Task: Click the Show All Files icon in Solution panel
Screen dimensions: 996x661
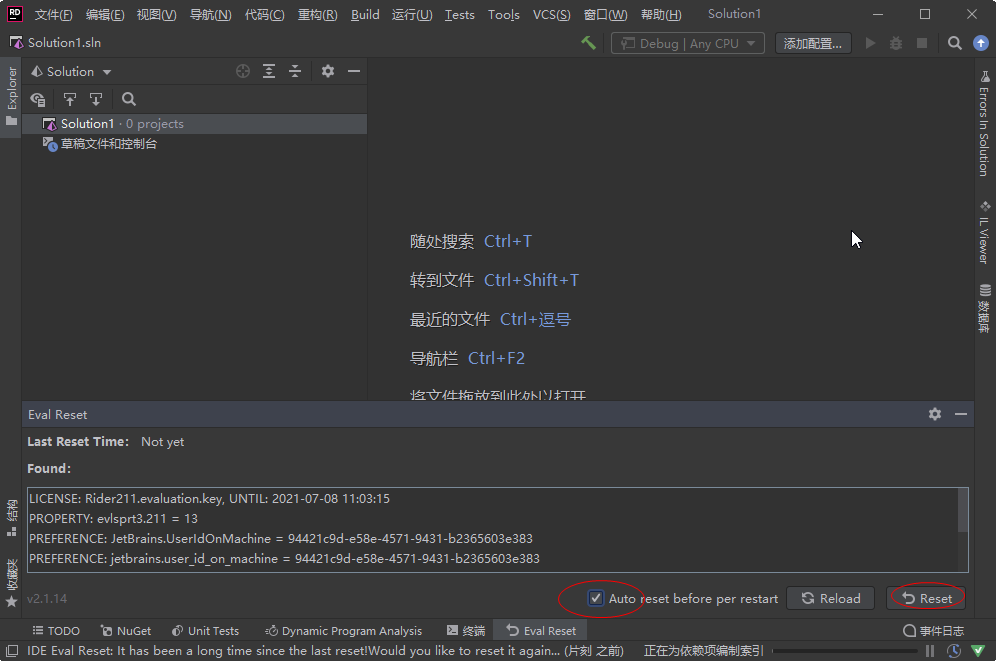Action: coord(38,99)
